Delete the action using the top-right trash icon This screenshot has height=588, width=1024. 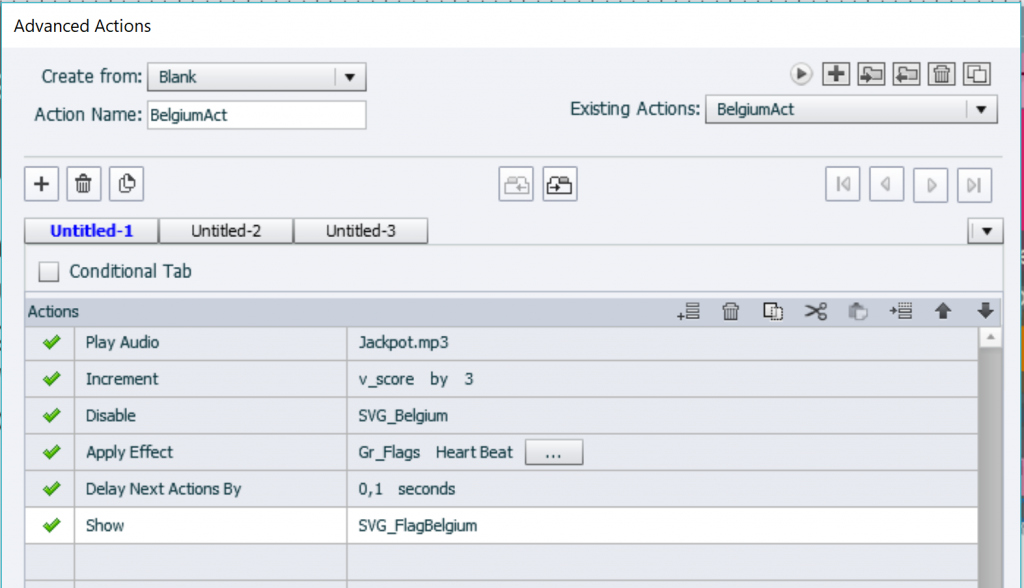[x=942, y=73]
